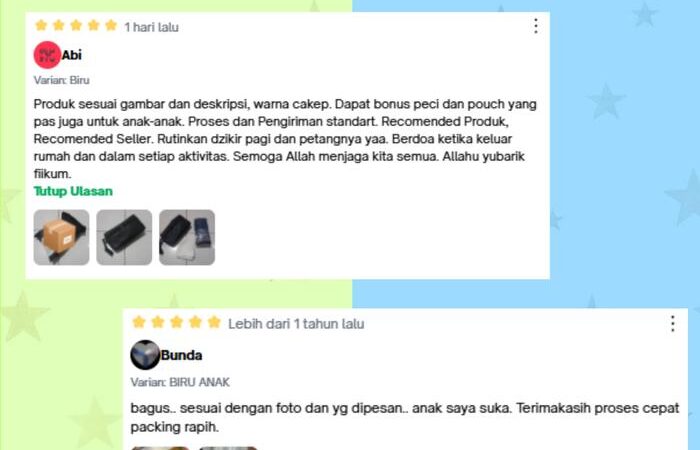Viewport: 700px width, 450px height.
Task: Open the three-dot menu on Abi's review
Action: coord(536,26)
